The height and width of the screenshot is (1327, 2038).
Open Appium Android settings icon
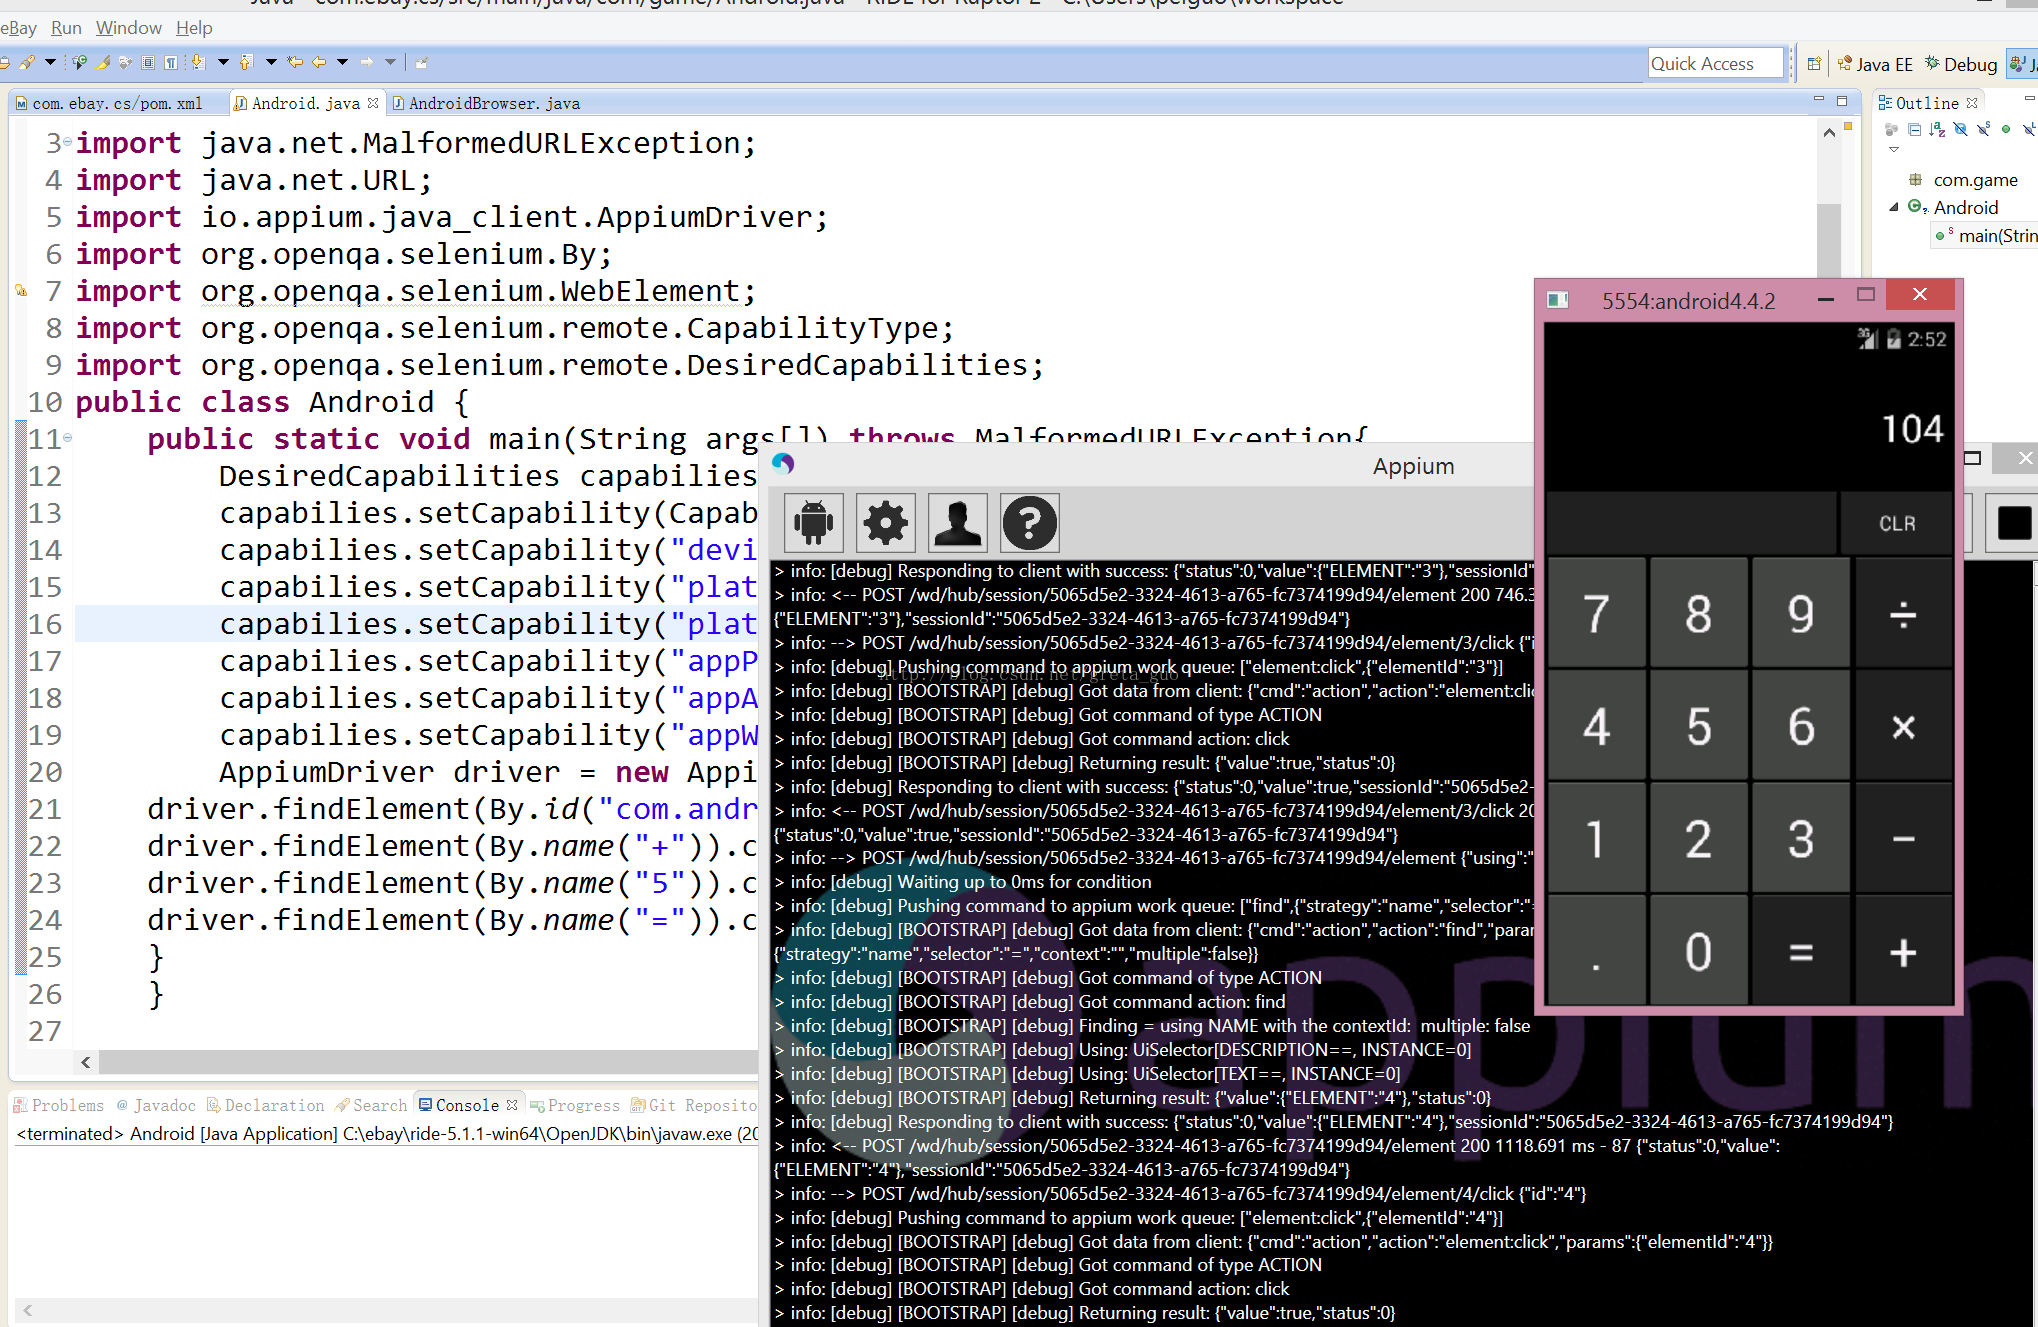(x=813, y=522)
